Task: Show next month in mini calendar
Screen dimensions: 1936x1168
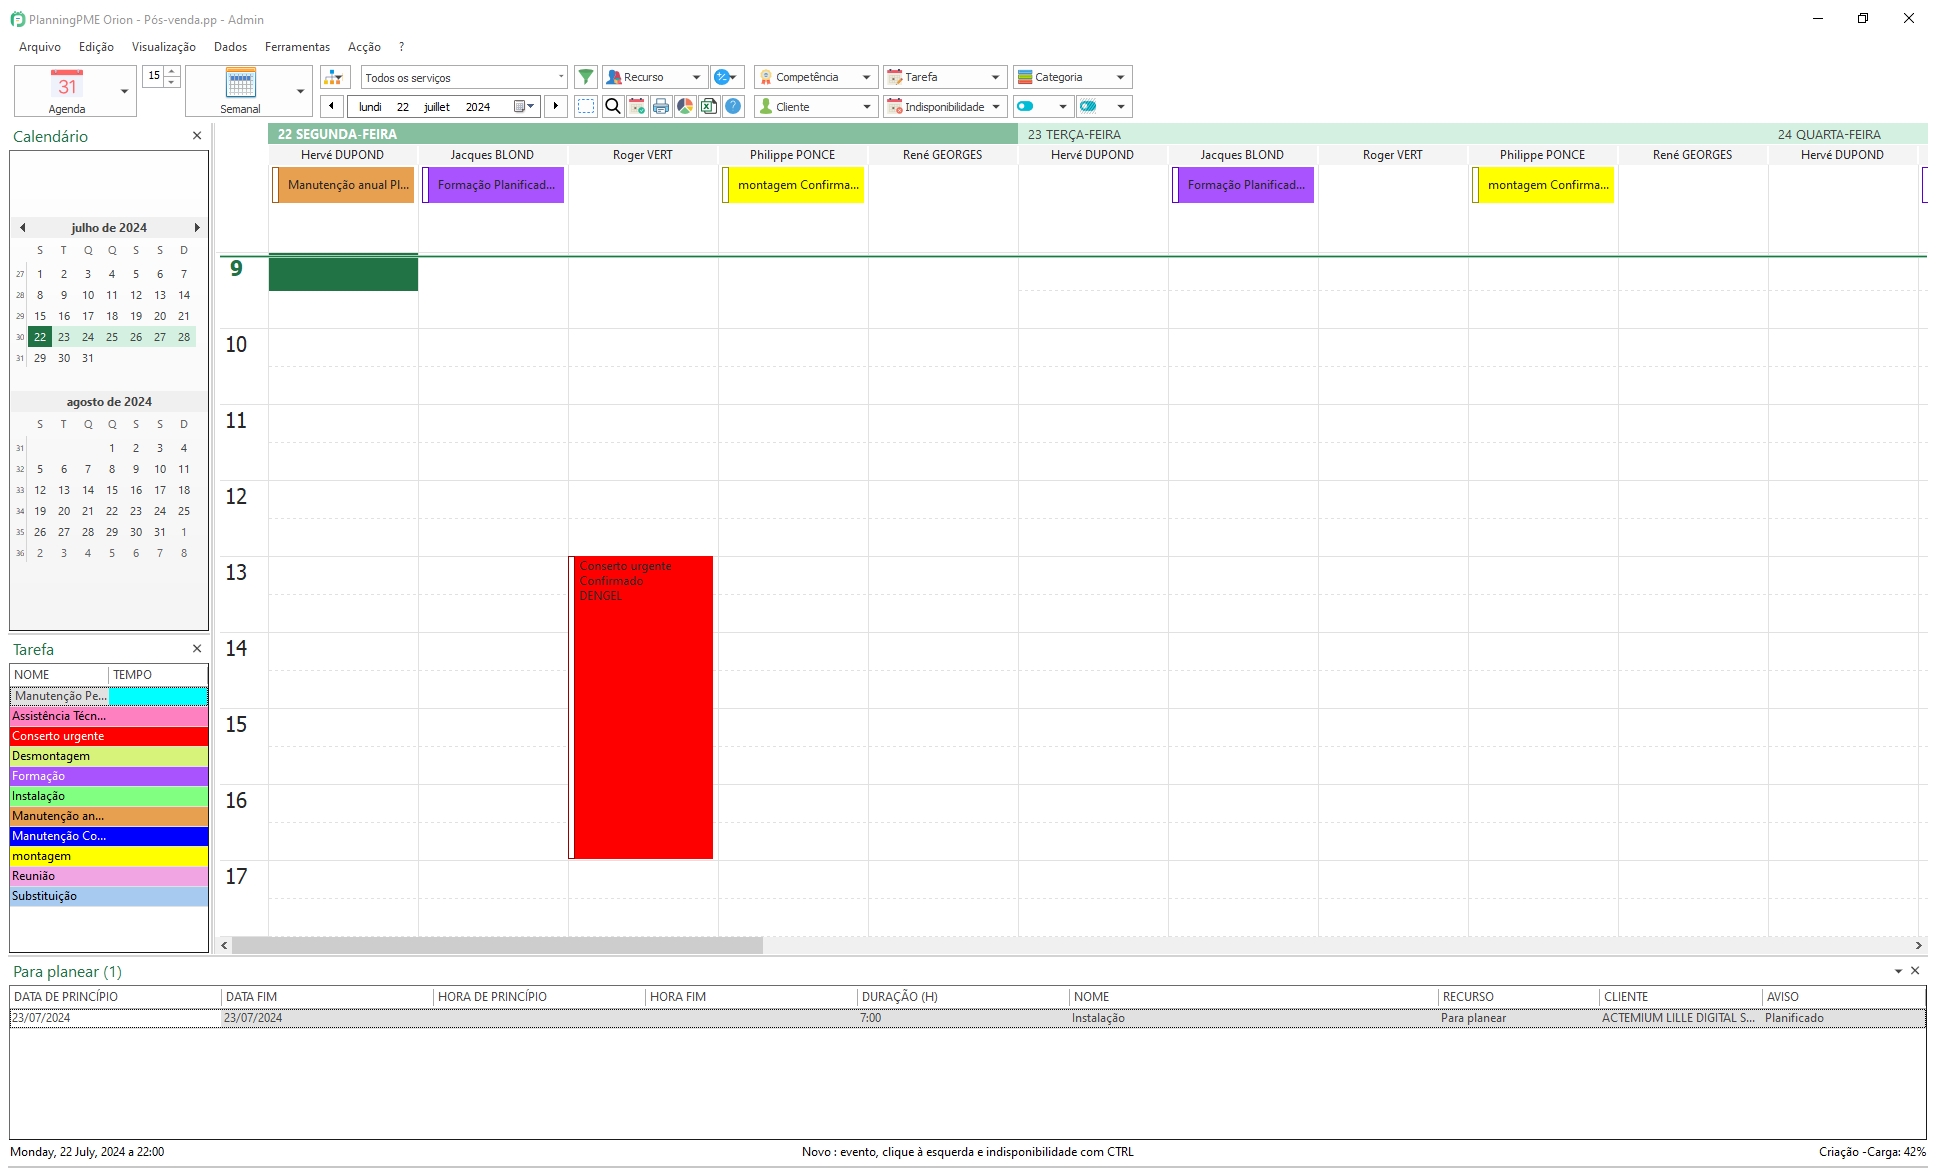Action: (197, 227)
